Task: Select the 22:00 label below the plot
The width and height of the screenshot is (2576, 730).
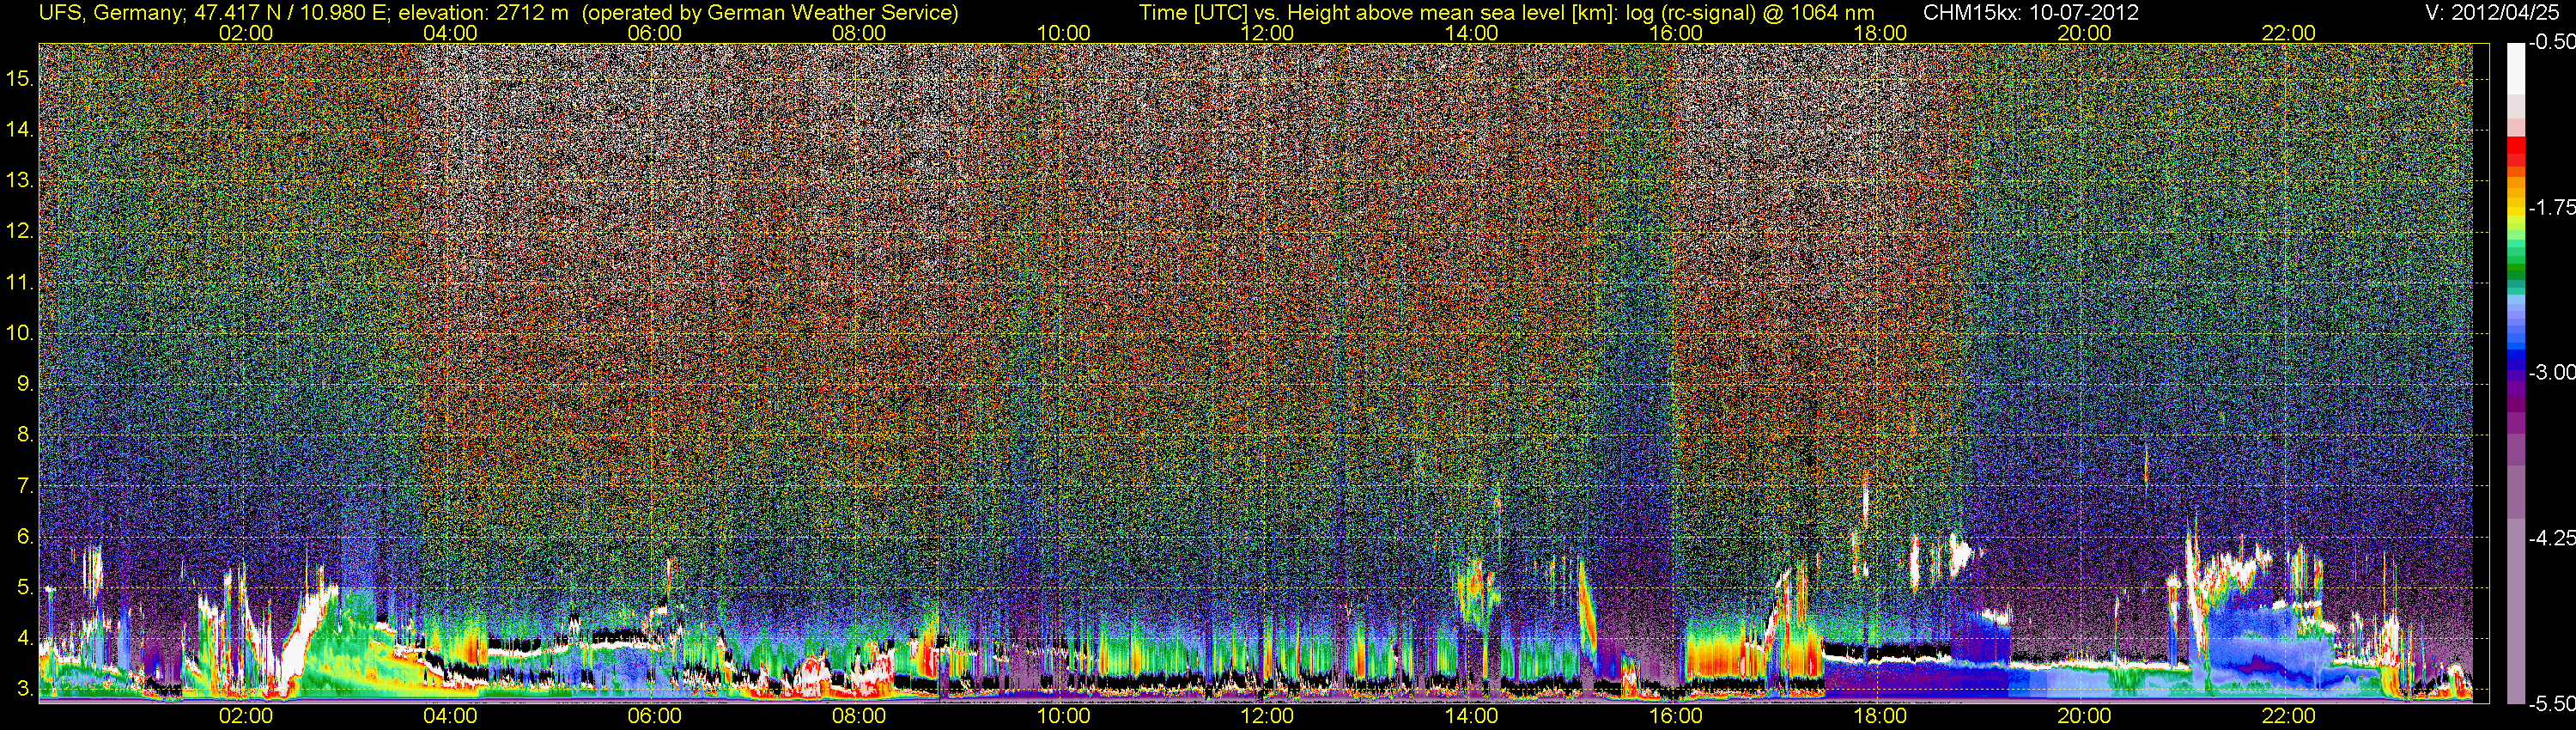Action: click(2288, 716)
